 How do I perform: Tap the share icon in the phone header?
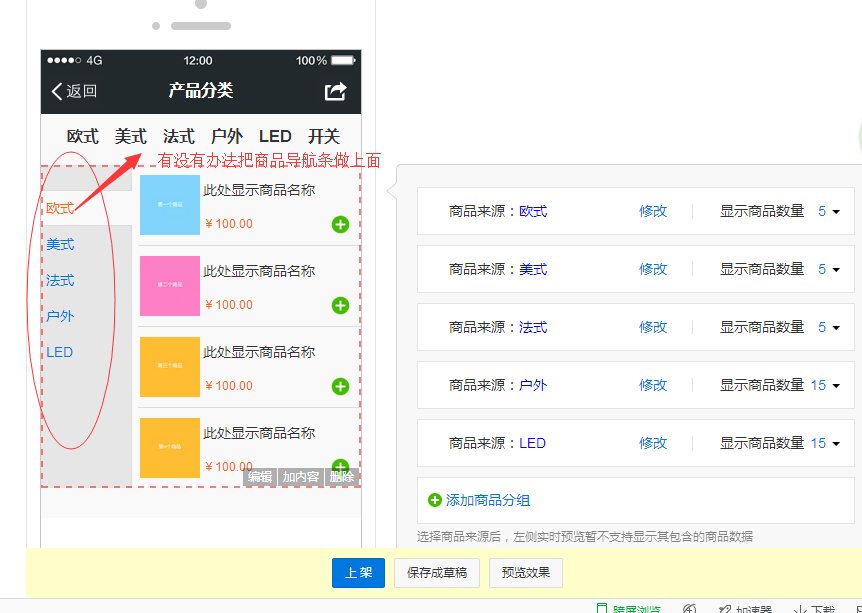[x=335, y=89]
